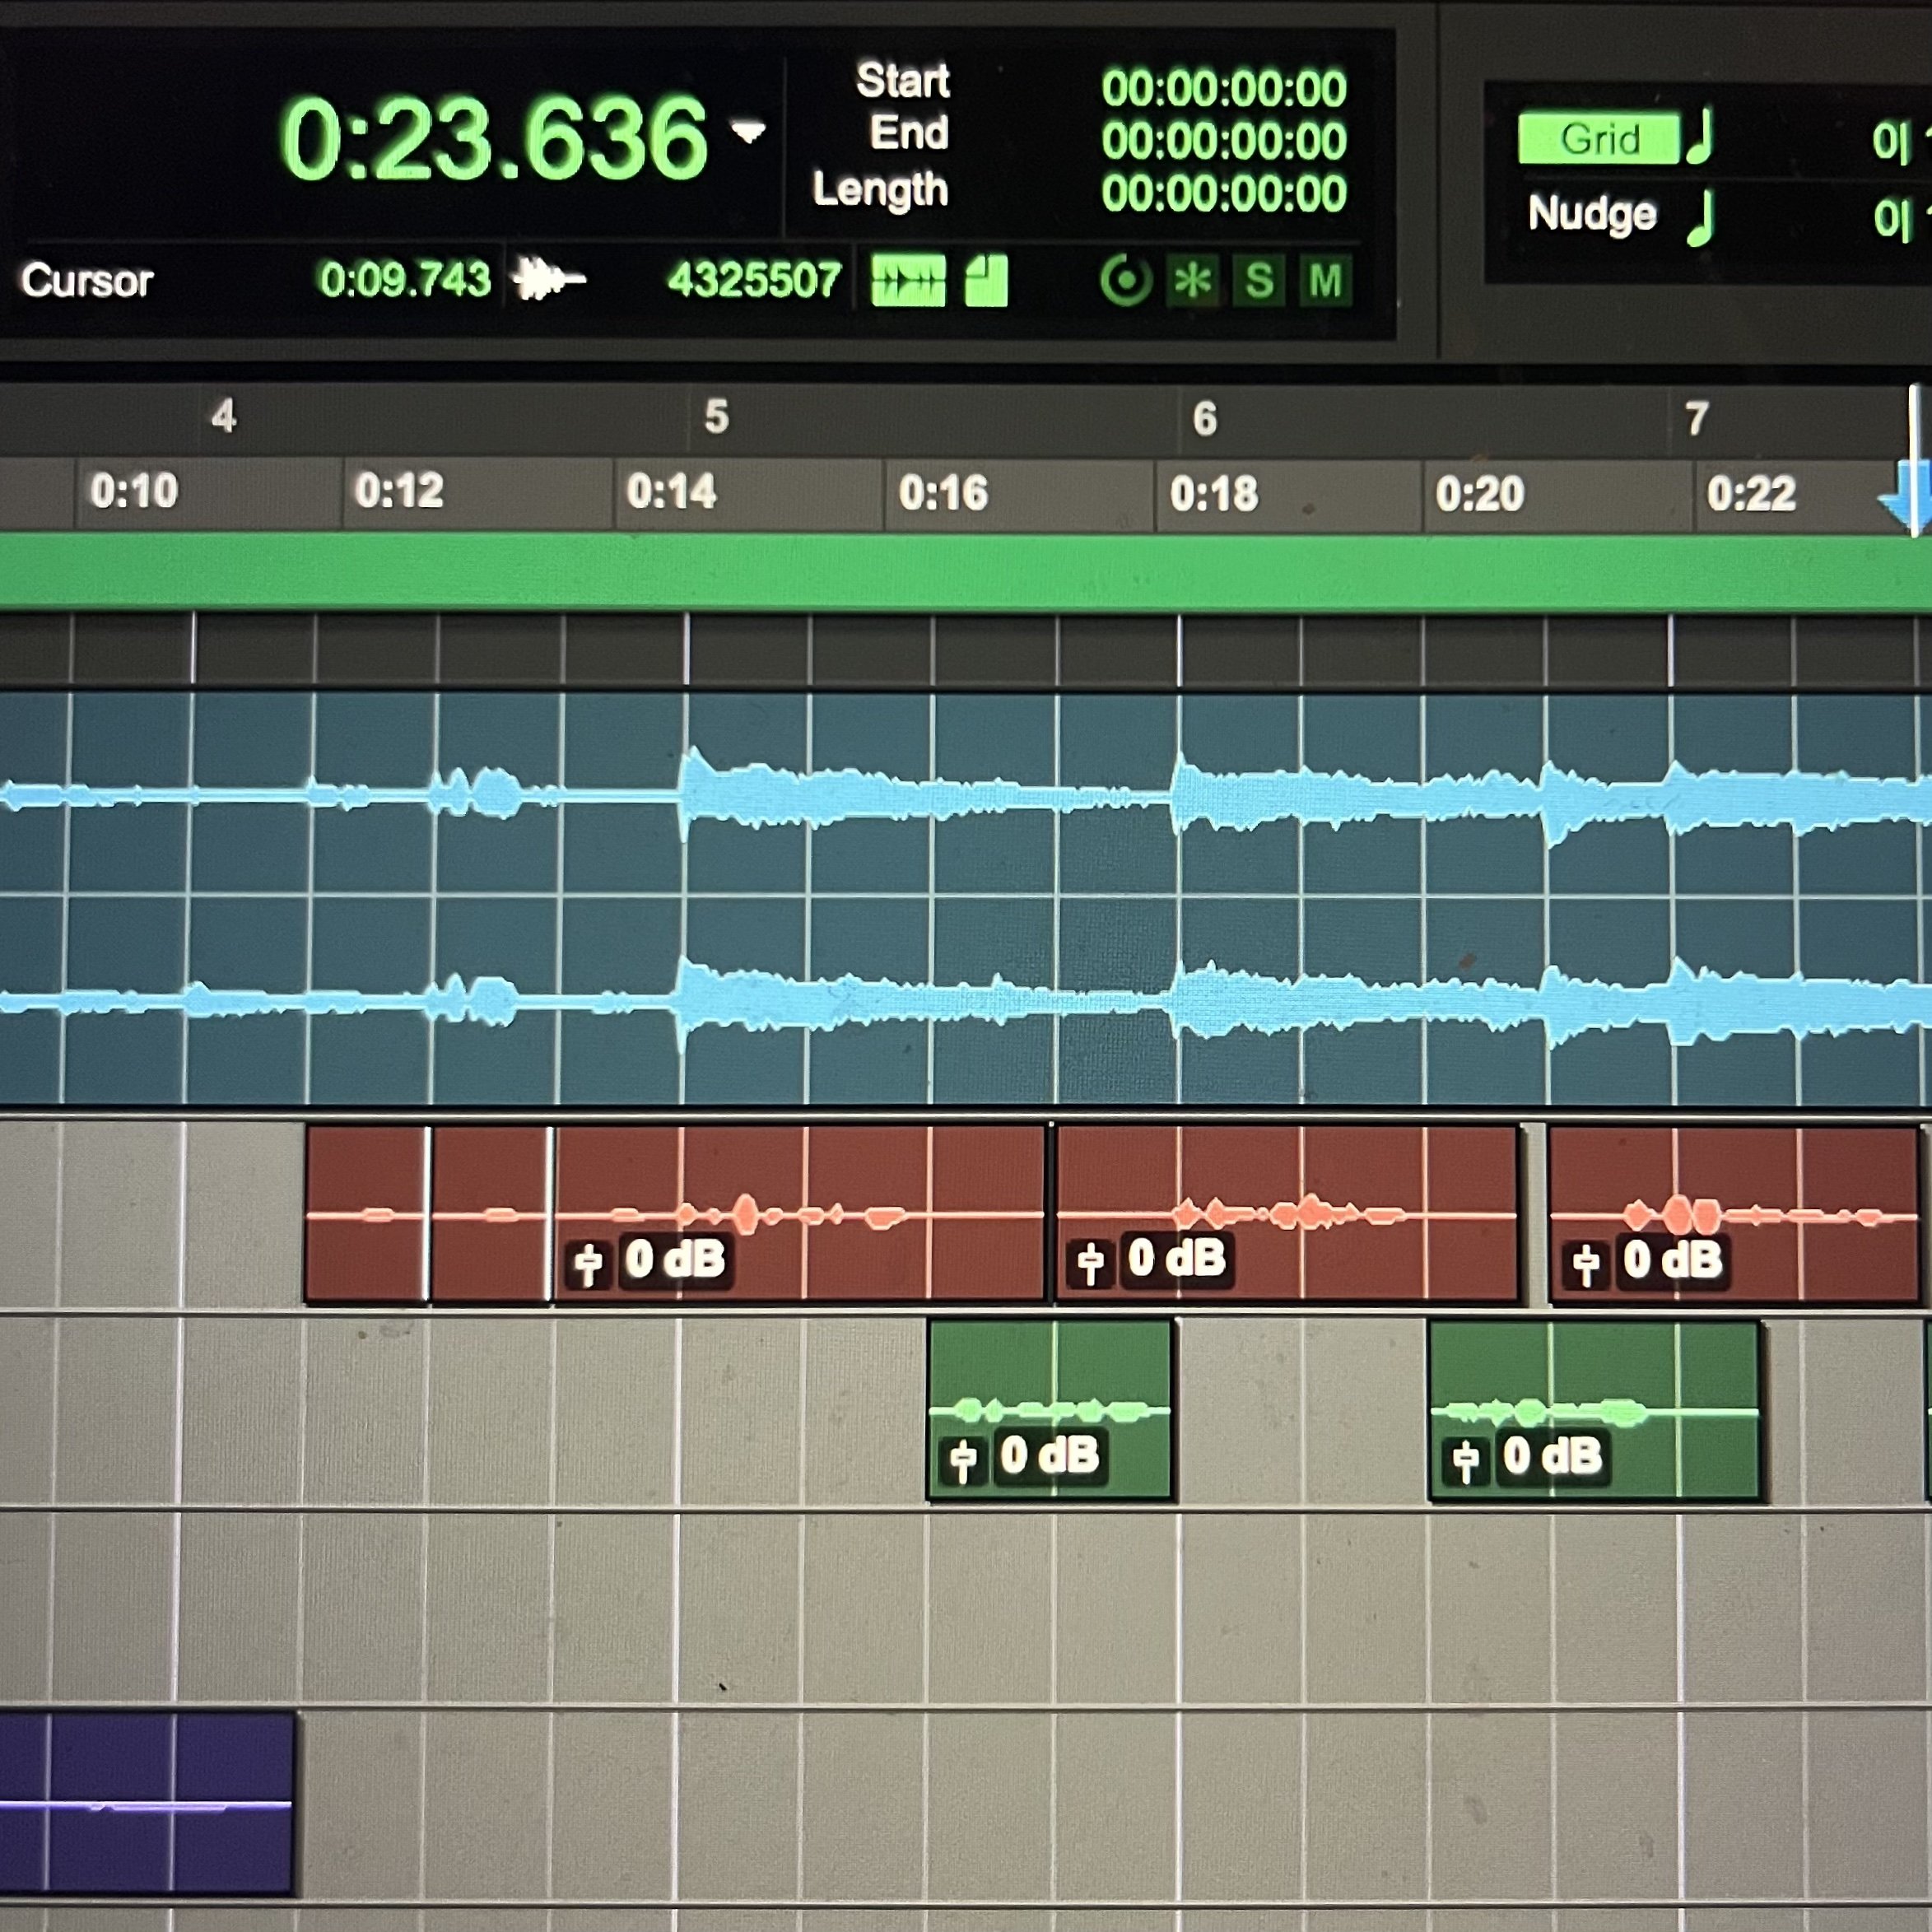
Task: Click the waveform icon beside cursor time
Action: [x=547, y=279]
